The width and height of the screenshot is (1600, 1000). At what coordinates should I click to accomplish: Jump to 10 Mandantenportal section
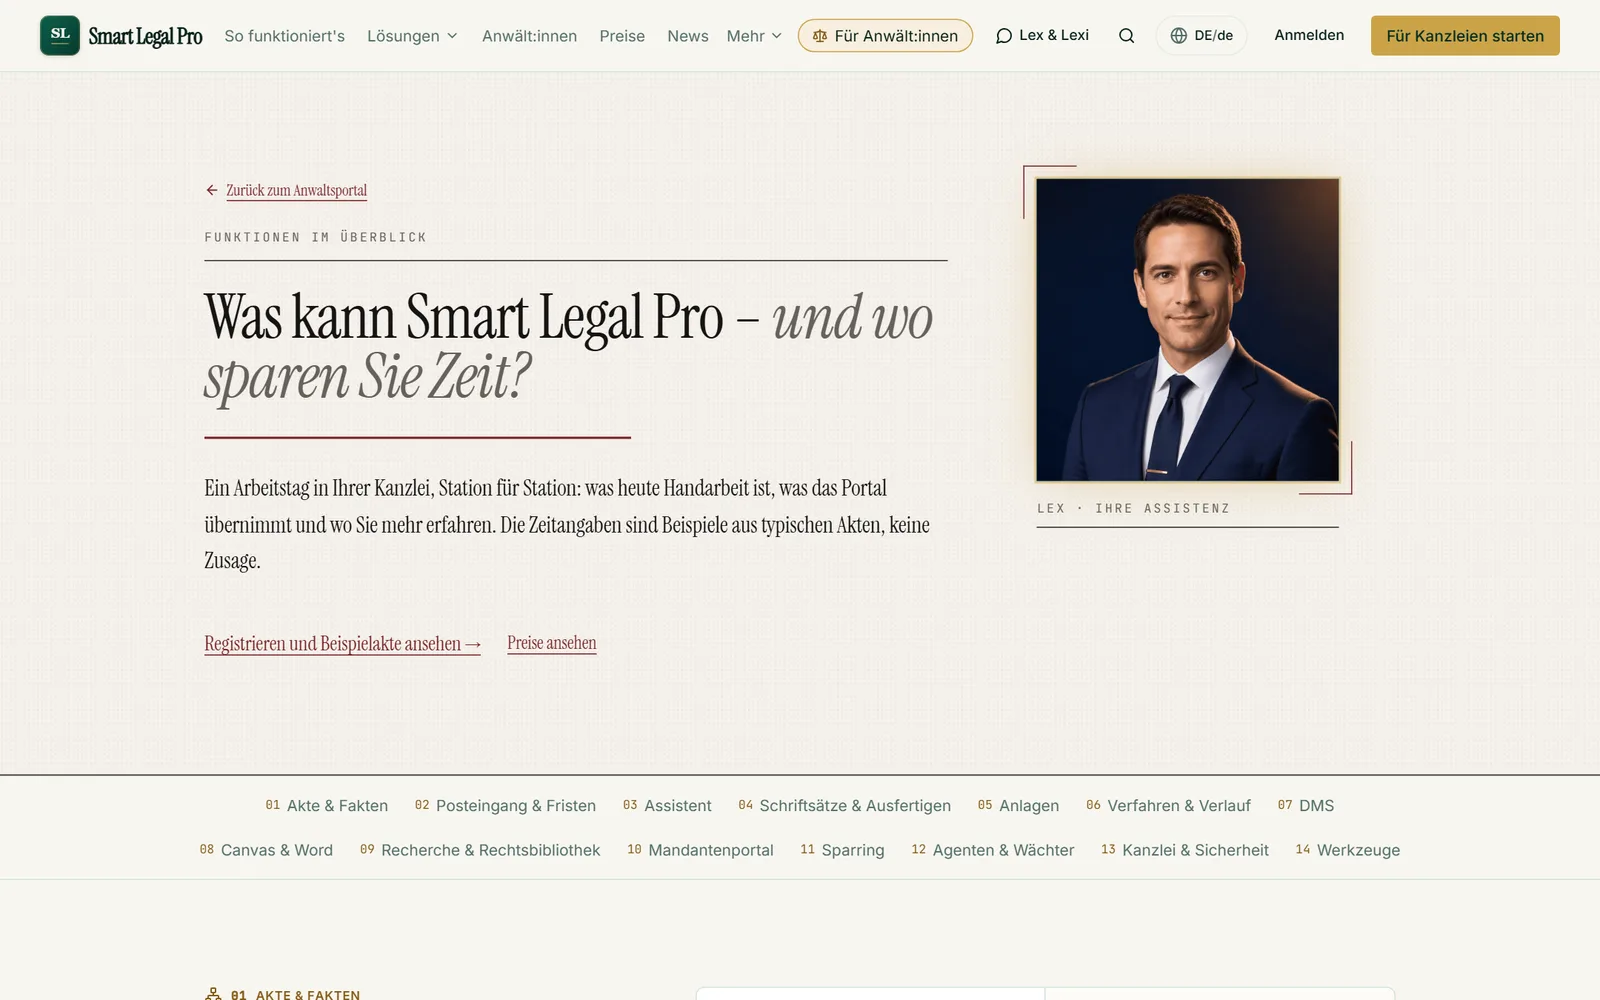(700, 850)
